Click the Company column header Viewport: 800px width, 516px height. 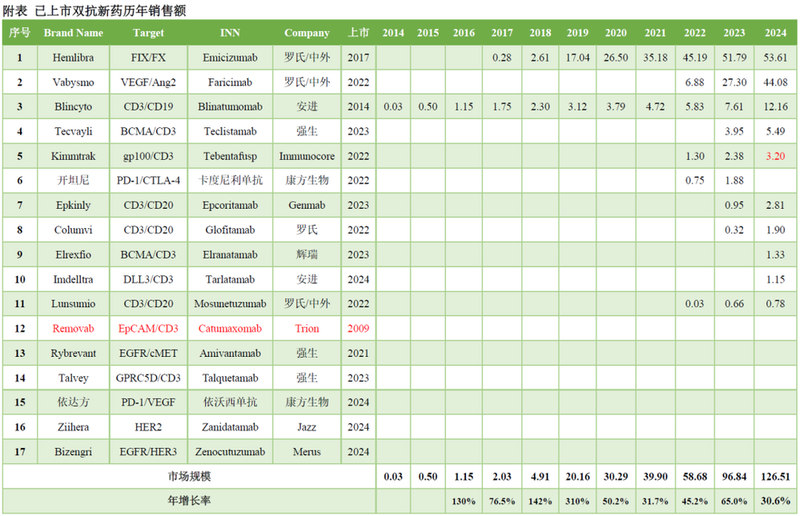point(307,33)
